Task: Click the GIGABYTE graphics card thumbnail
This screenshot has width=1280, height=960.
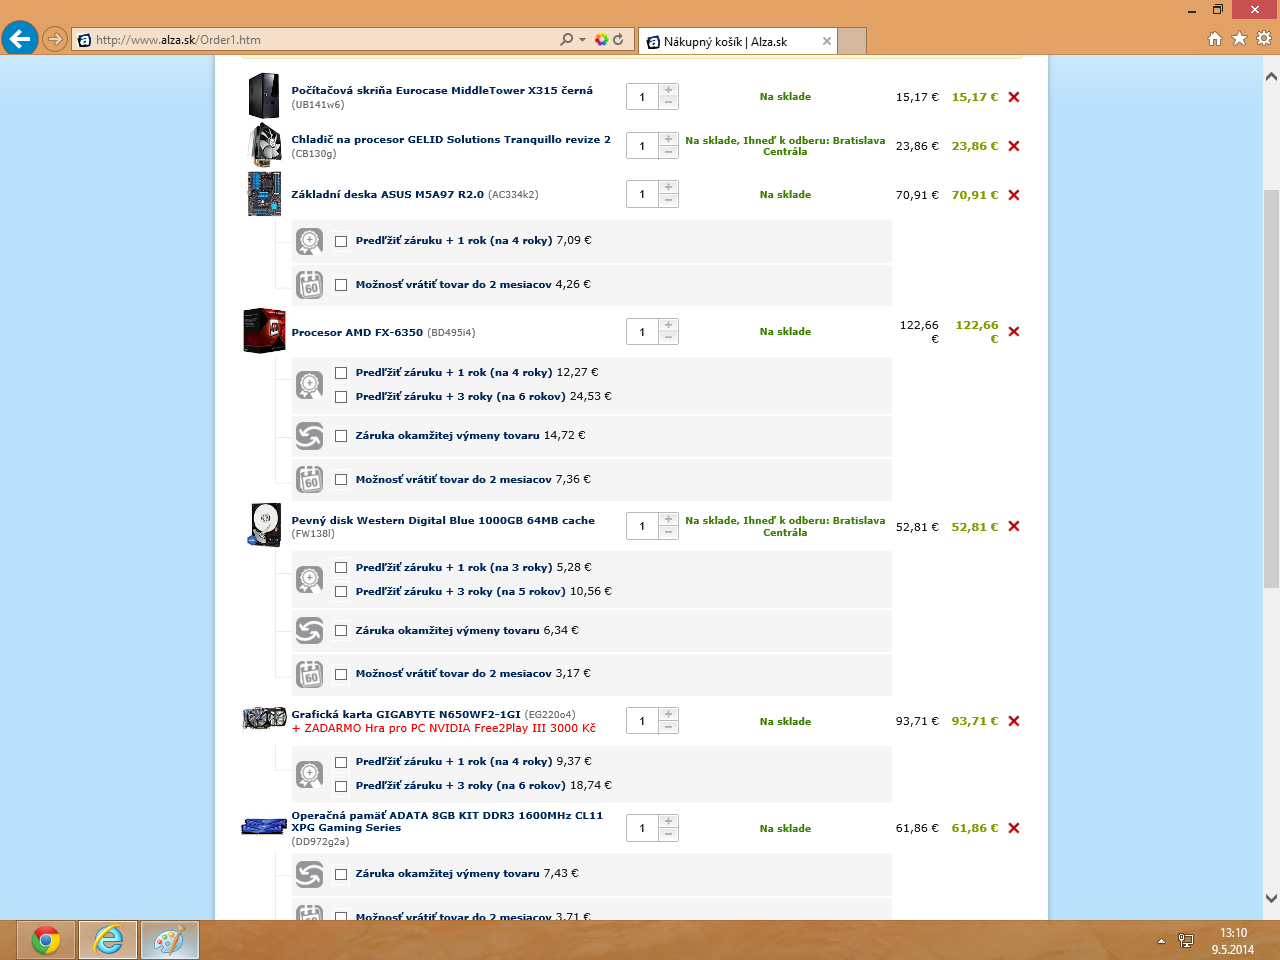Action: (x=265, y=719)
